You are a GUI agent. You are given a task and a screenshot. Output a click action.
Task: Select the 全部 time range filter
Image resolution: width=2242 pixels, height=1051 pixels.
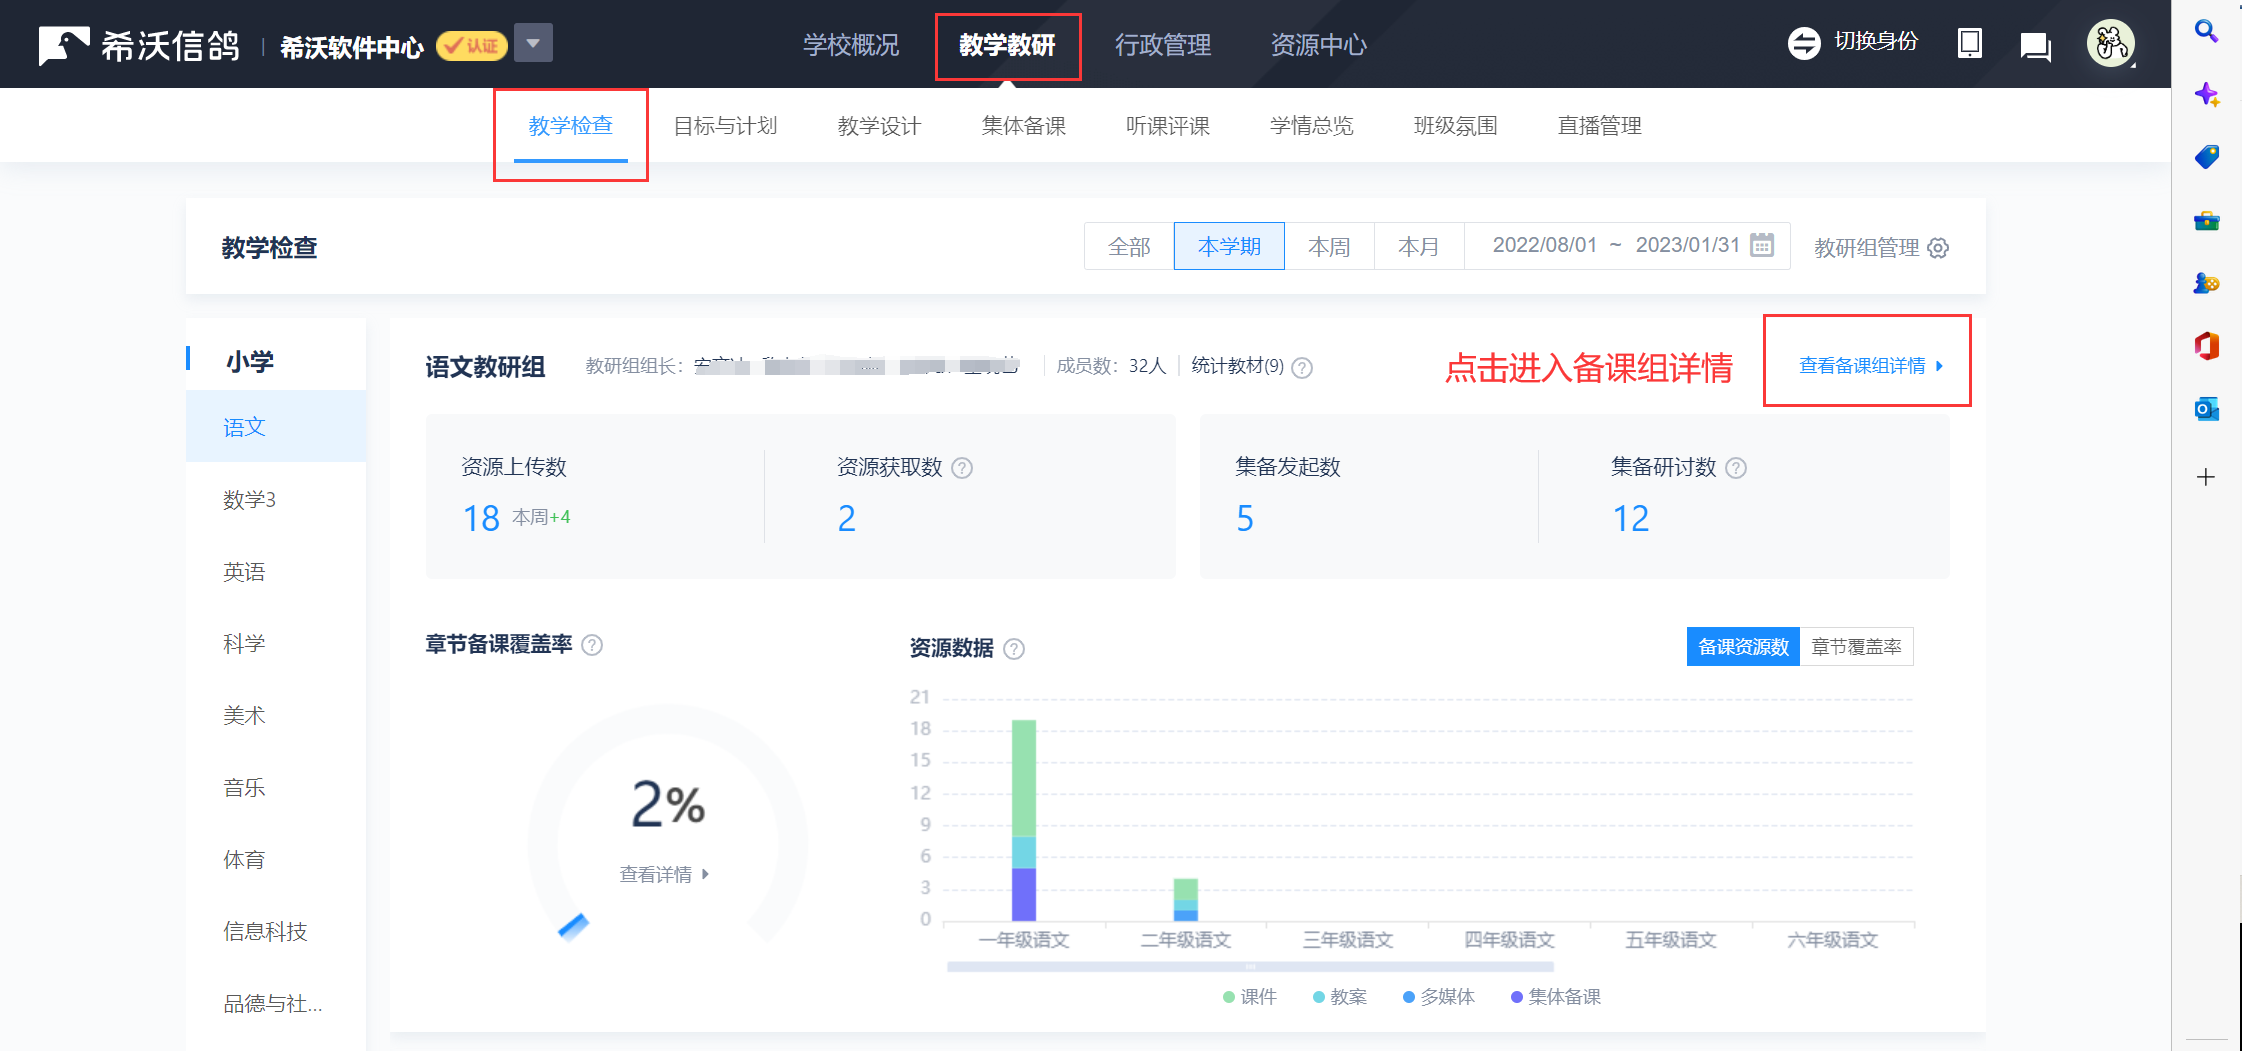click(1129, 246)
